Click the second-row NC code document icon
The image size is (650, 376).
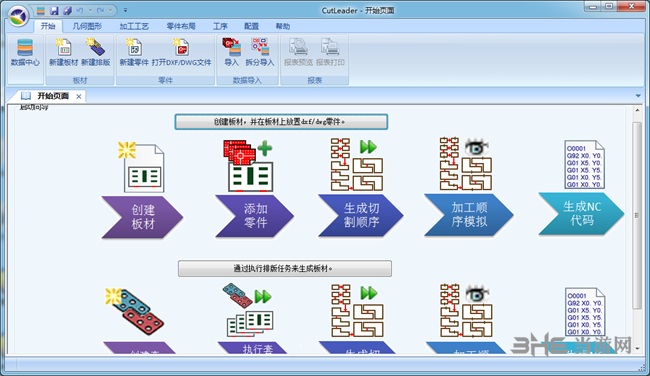(585, 312)
